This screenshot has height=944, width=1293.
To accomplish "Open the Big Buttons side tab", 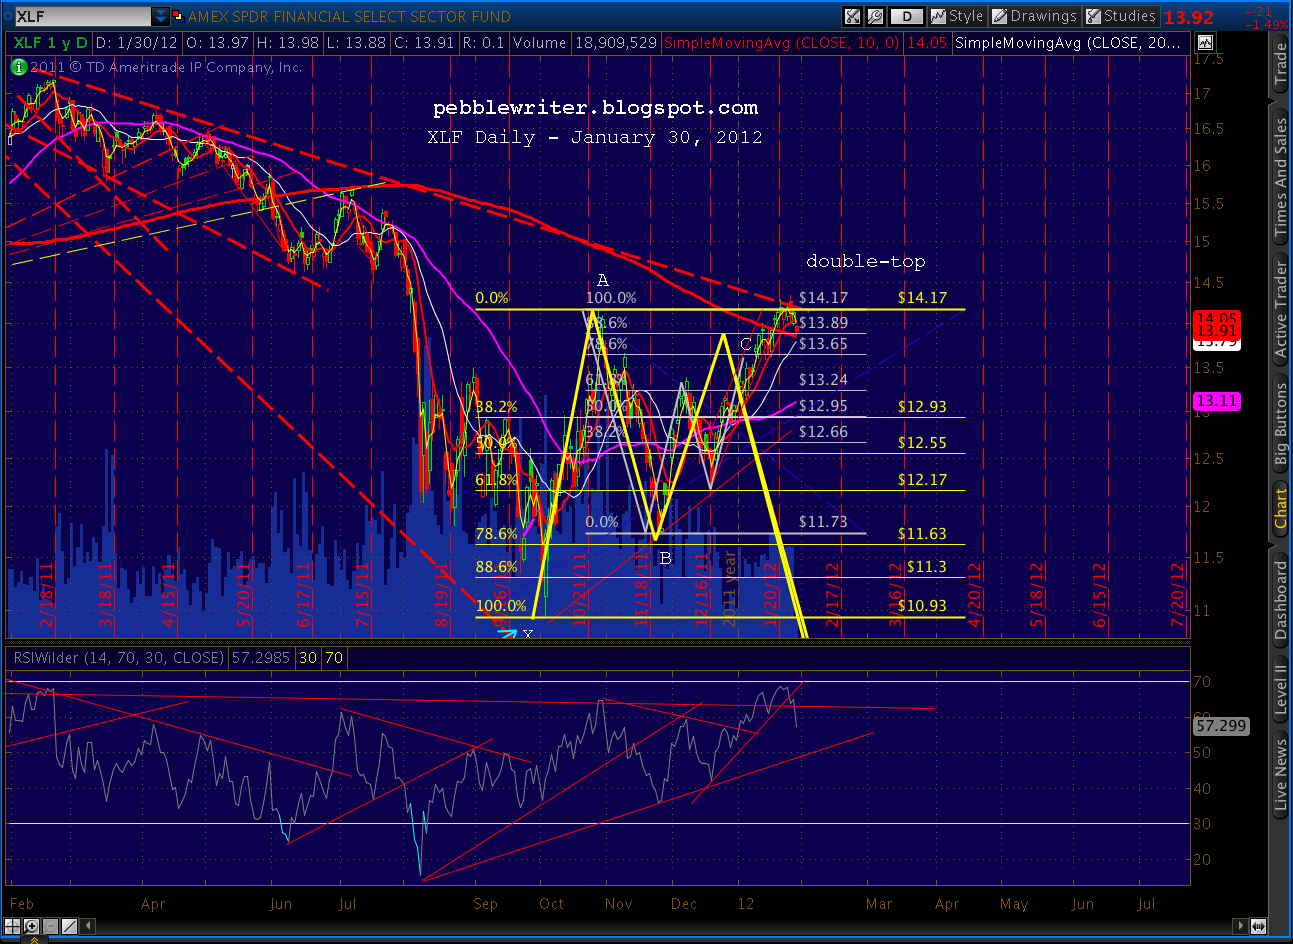I will pos(1281,425).
